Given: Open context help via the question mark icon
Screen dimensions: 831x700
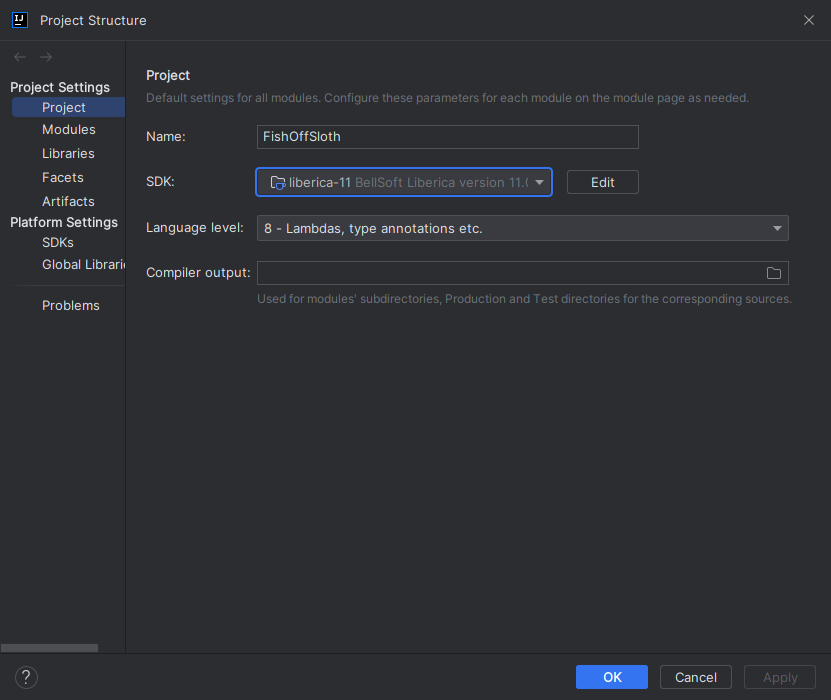Looking at the screenshot, I should pos(26,677).
